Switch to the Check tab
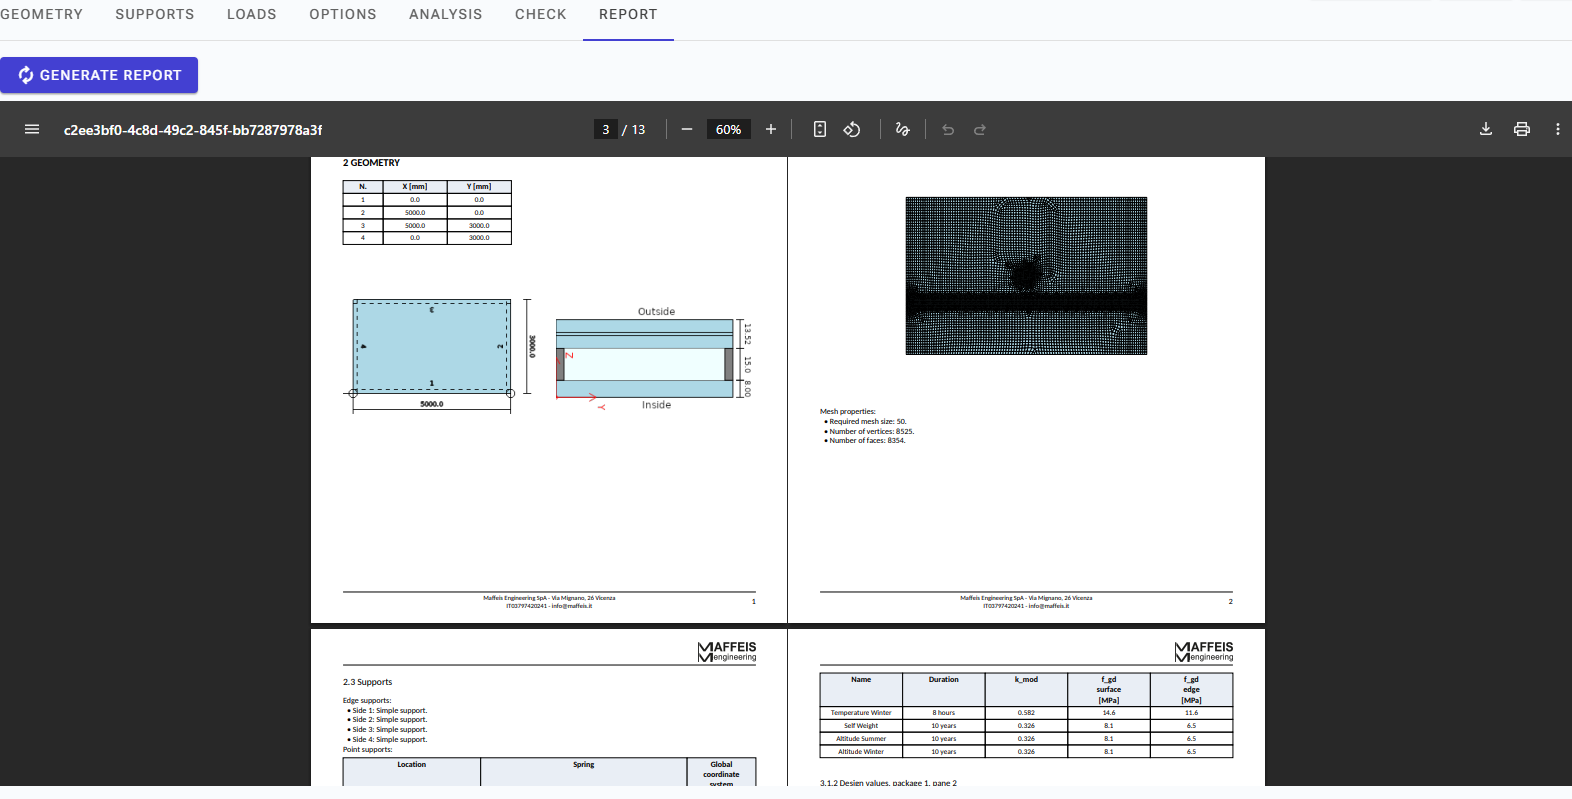The image size is (1572, 799). 541,14
